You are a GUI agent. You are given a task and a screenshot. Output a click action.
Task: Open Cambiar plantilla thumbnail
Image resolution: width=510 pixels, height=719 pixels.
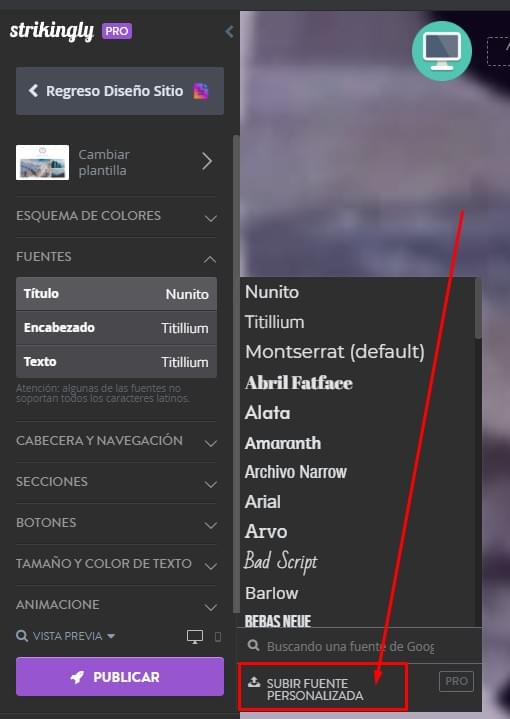tap(43, 162)
